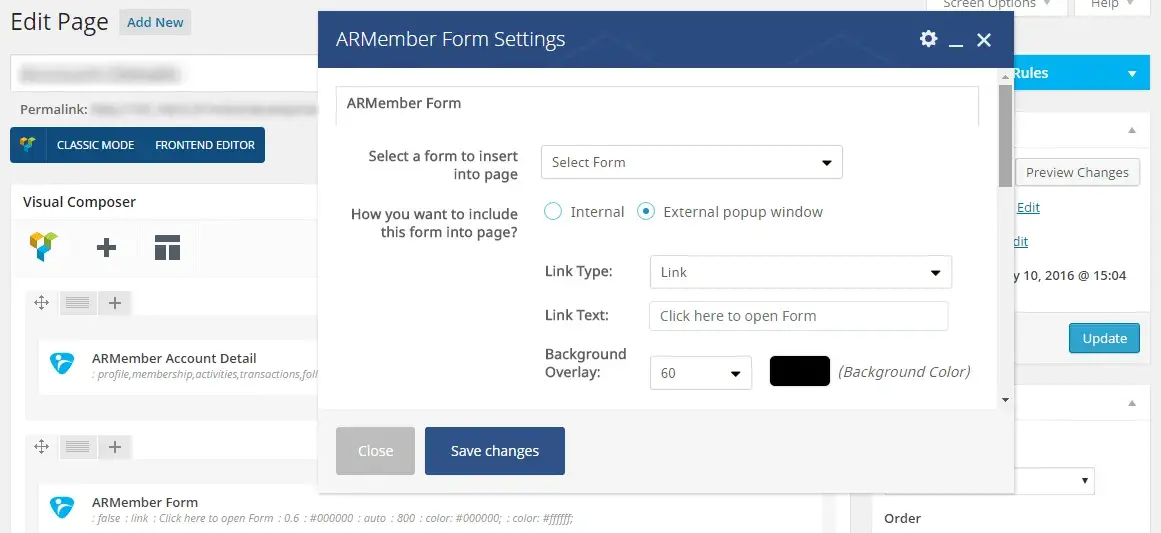The width and height of the screenshot is (1161, 533).
Task: Open the Select Form dropdown
Action: point(691,162)
